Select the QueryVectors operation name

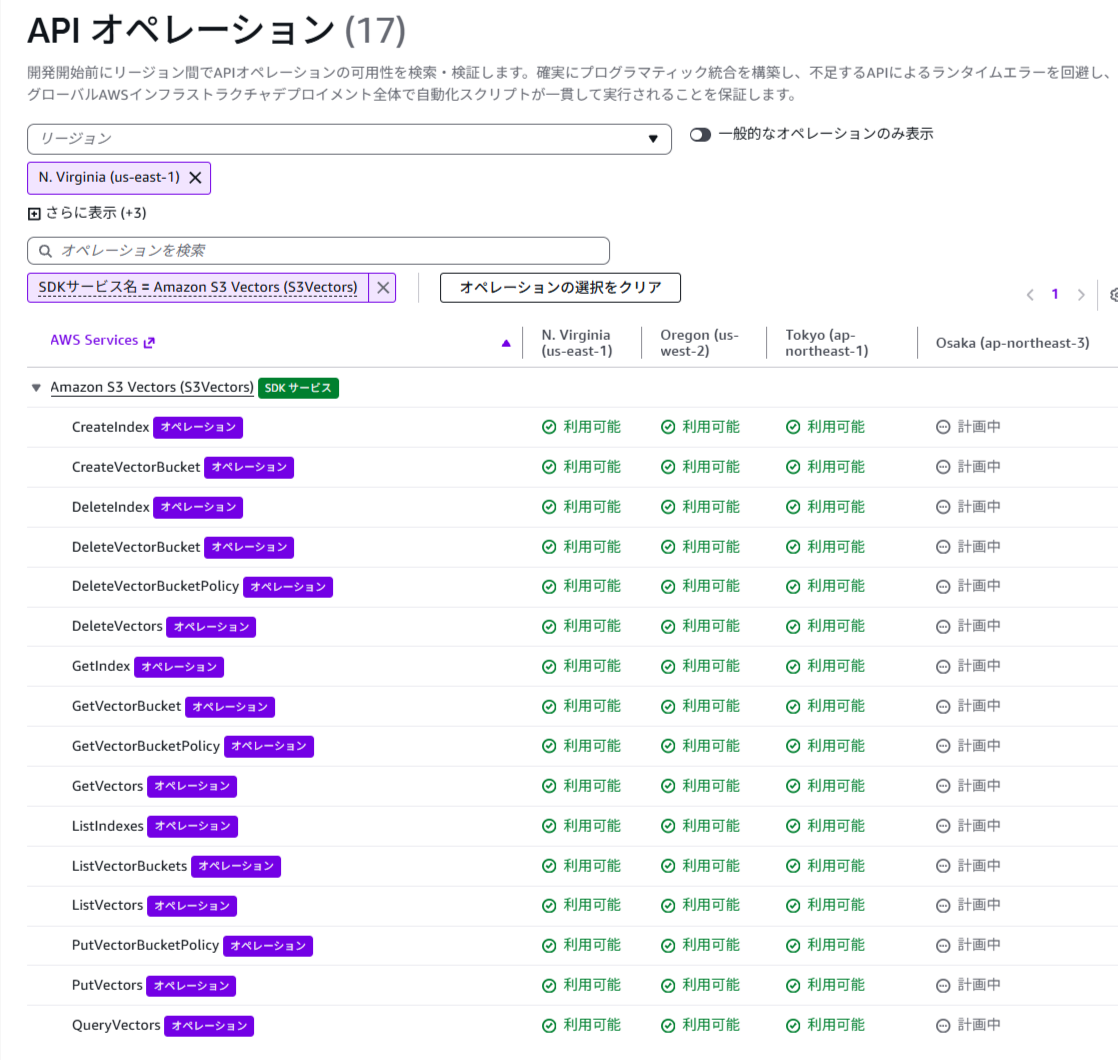coord(116,1025)
